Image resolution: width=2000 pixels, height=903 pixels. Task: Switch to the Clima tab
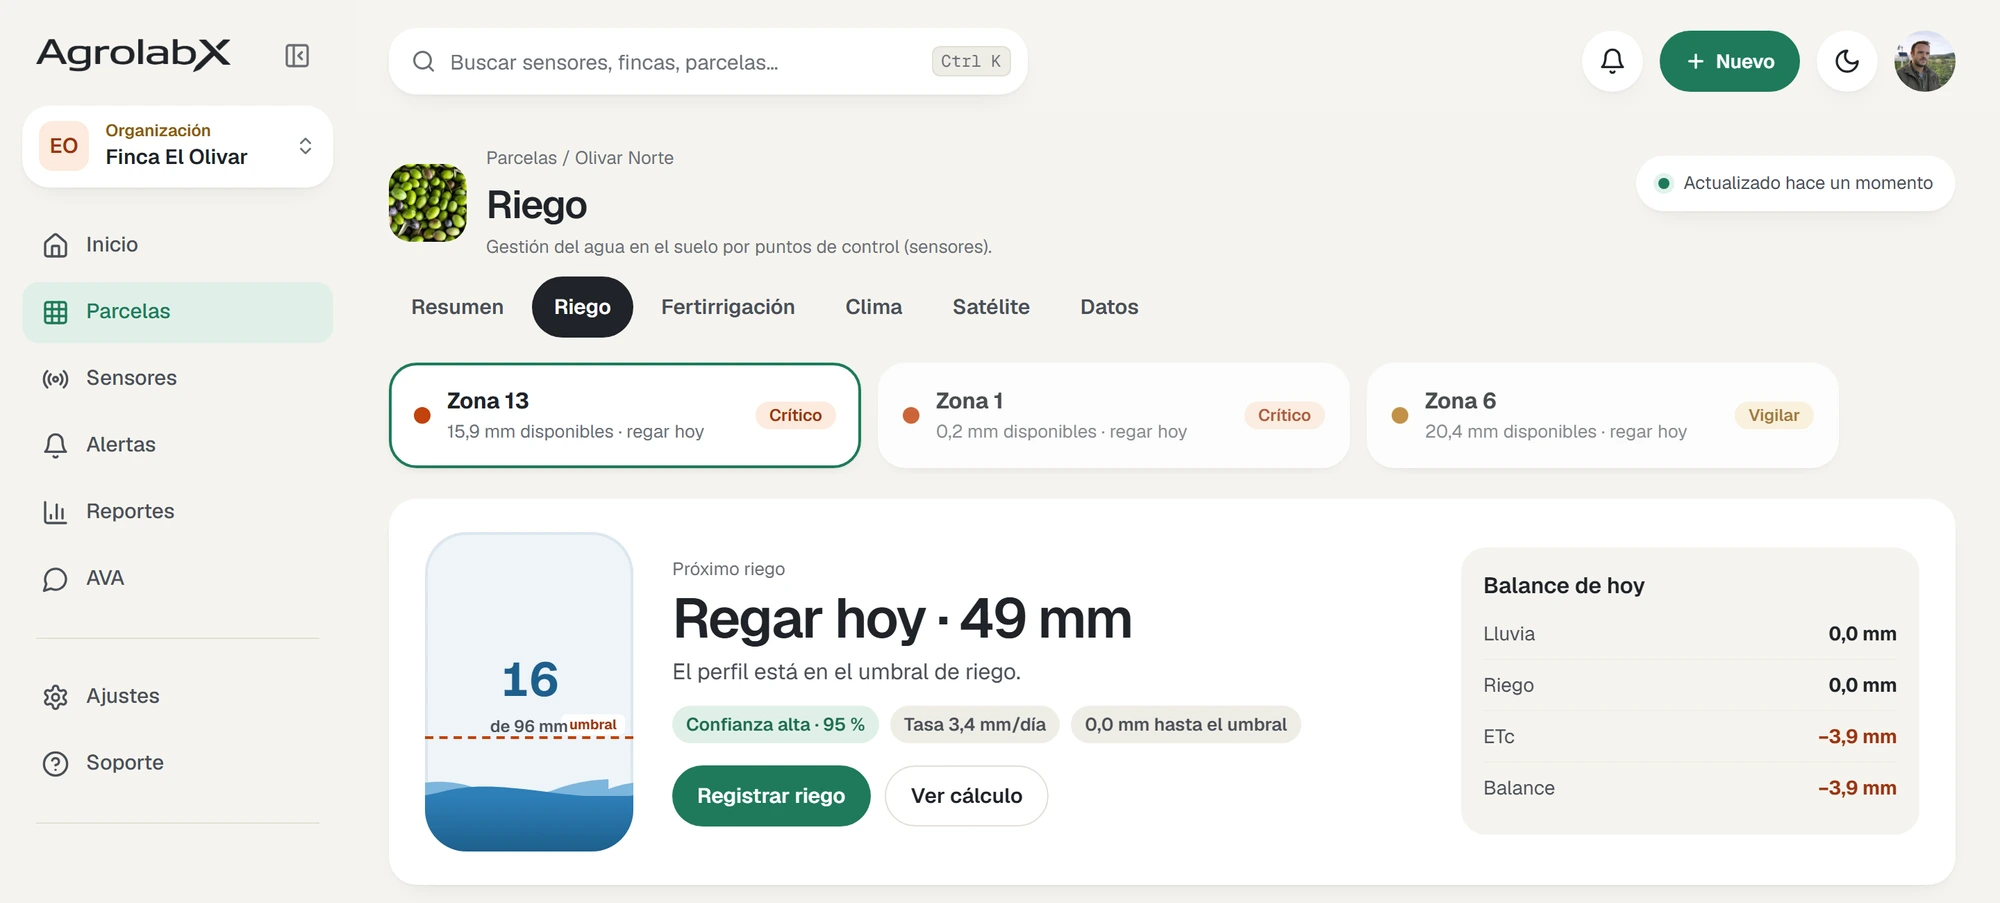[874, 307]
